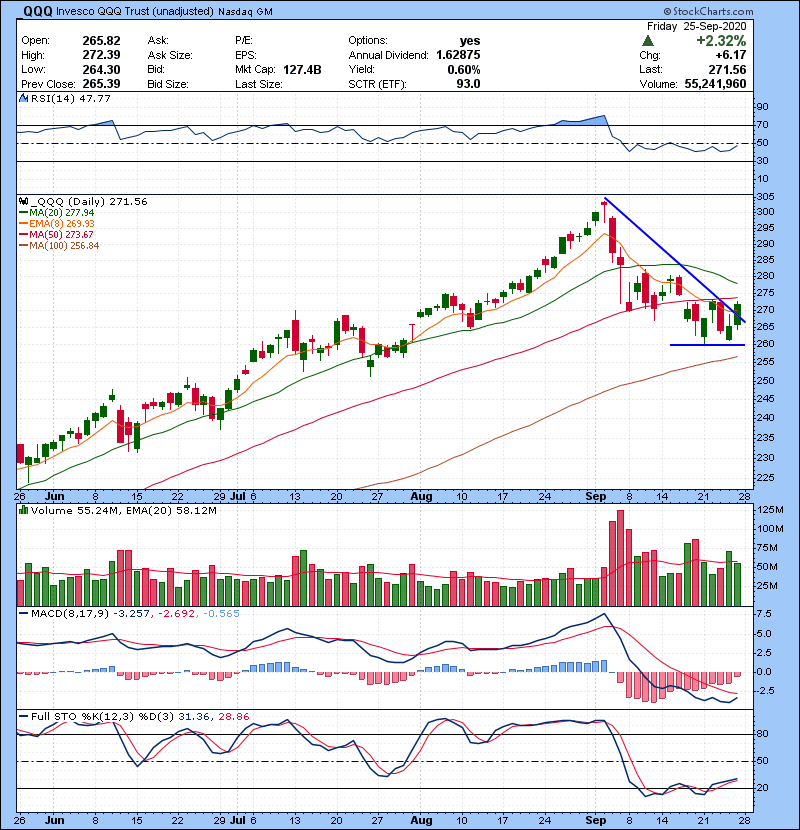Click the Low value 264.30
This screenshot has height=830, width=800.
coord(101,69)
